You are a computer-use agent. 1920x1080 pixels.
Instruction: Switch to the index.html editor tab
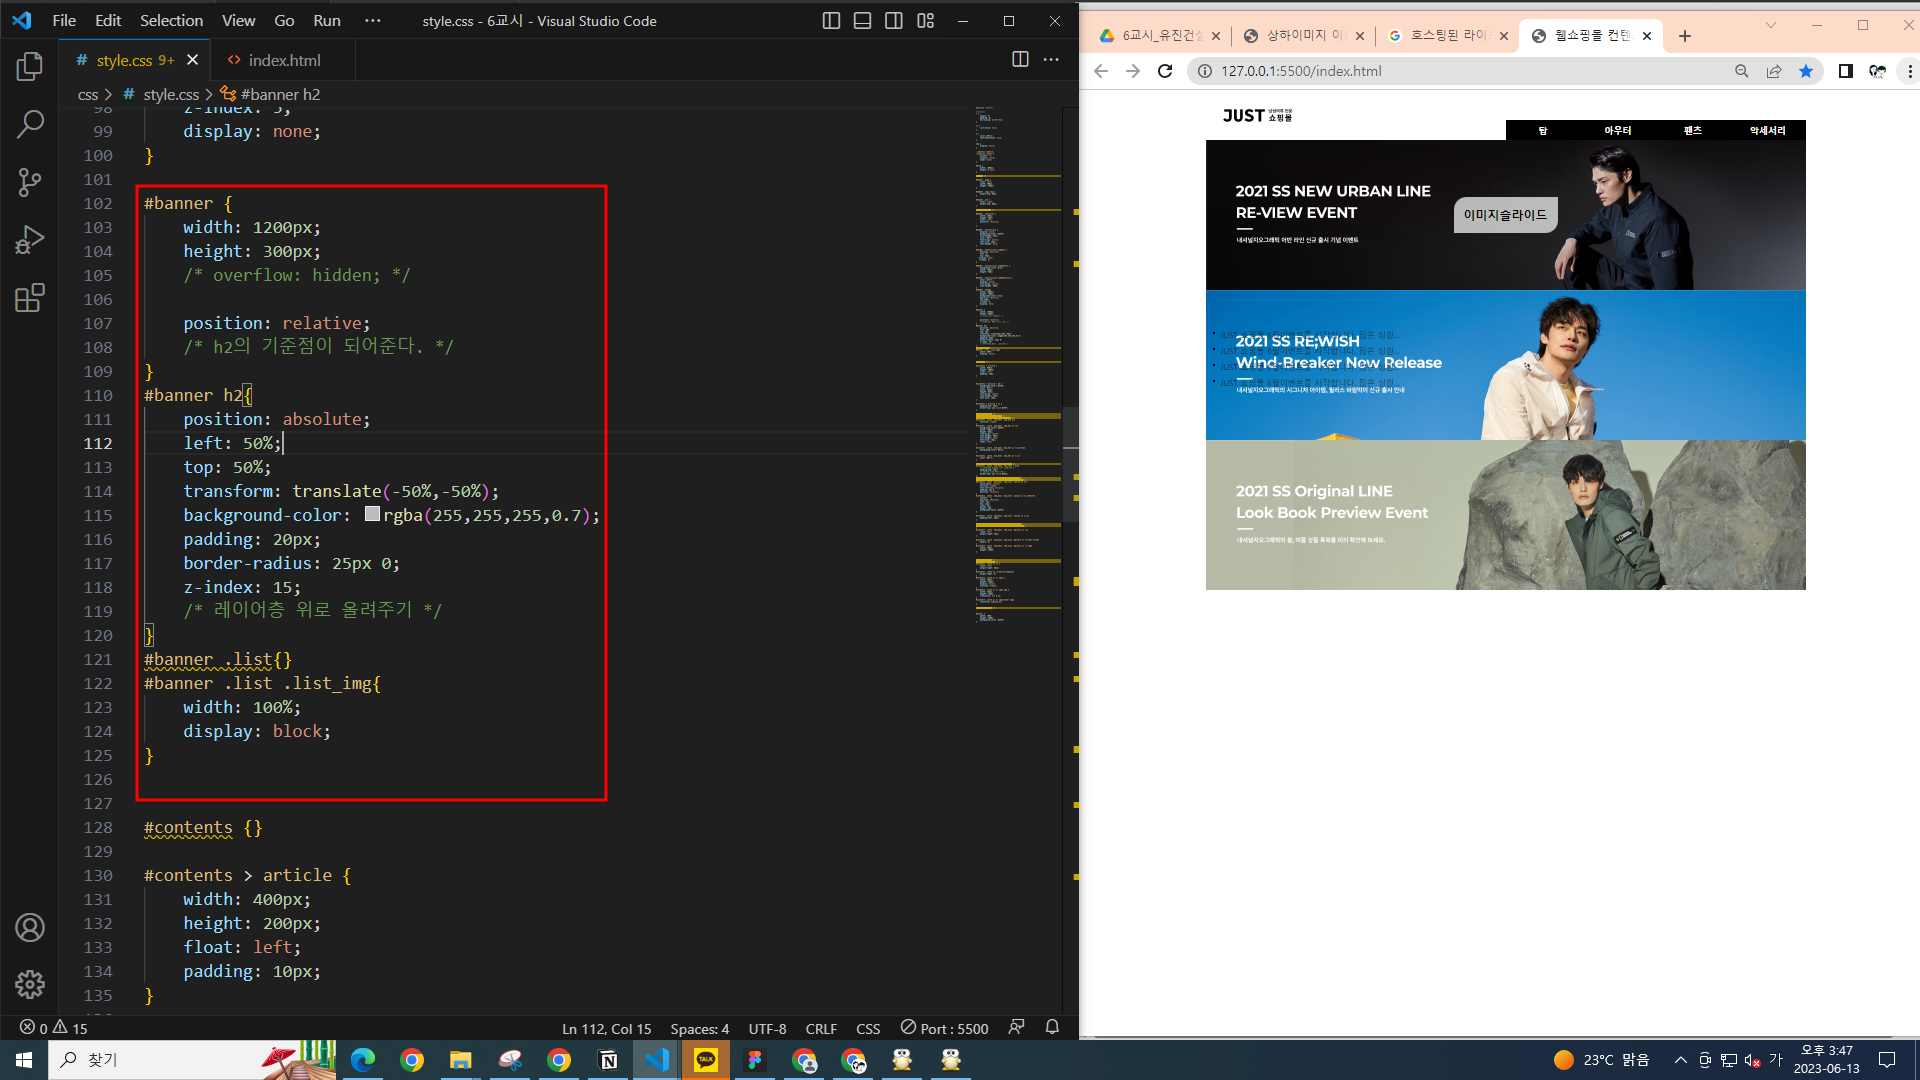click(x=284, y=60)
